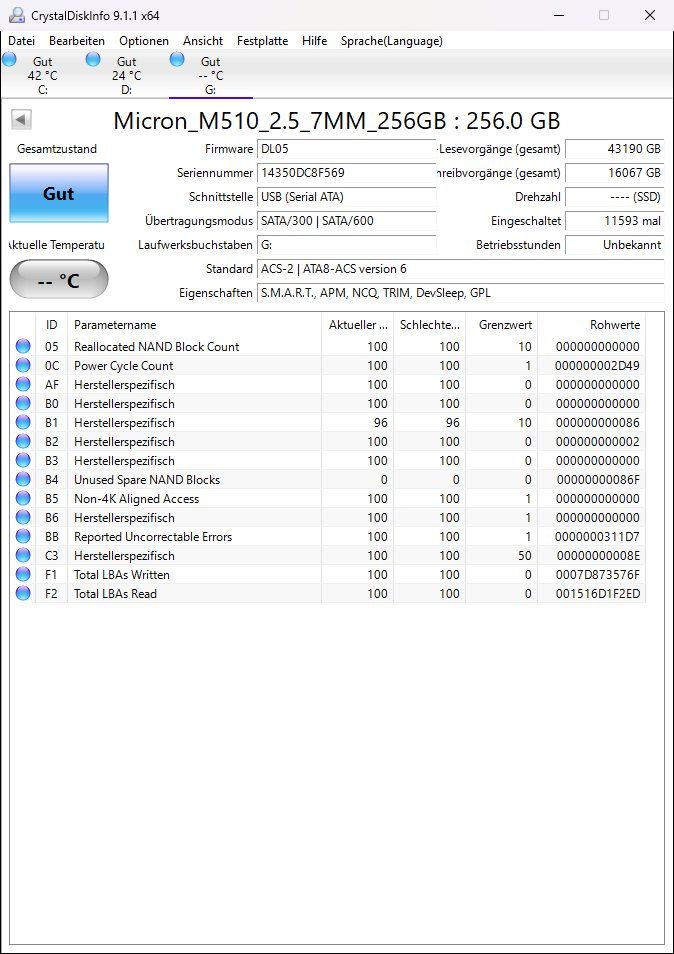Click the previous disk arrow button

click(21, 120)
